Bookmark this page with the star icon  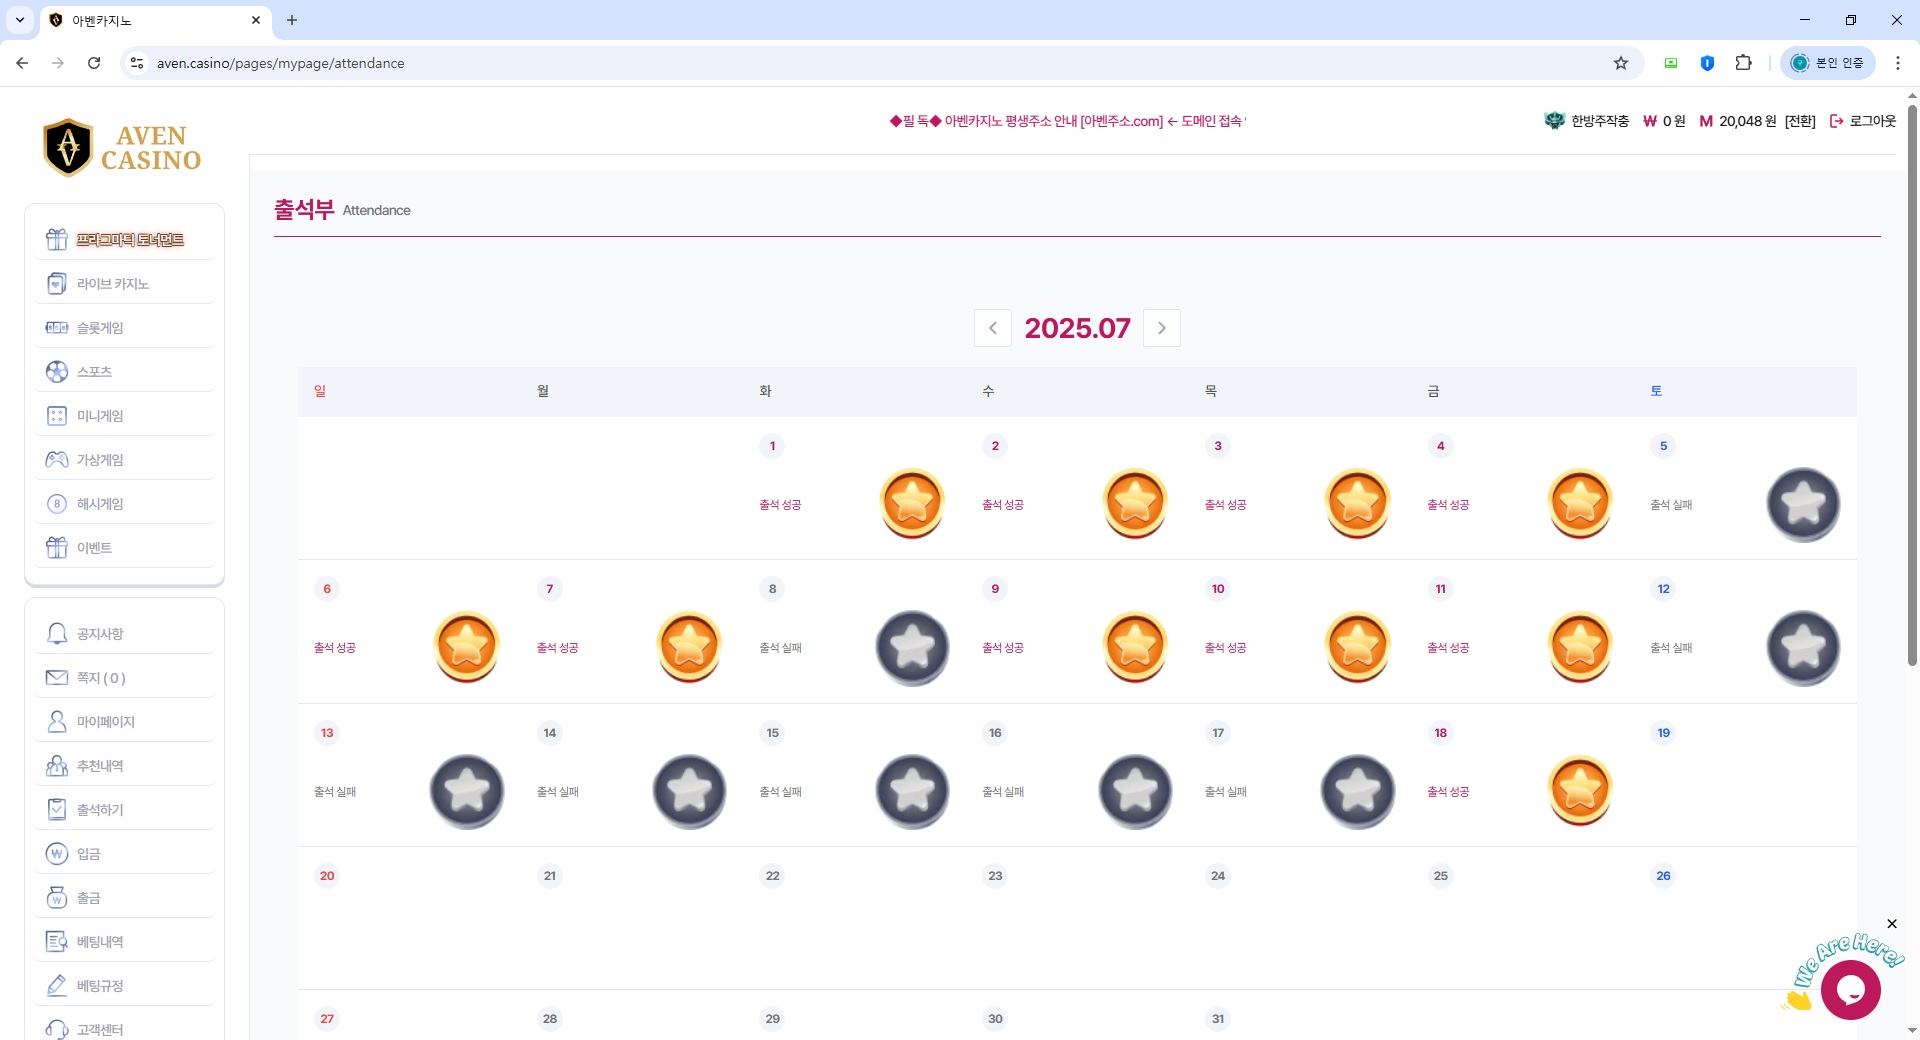1621,63
